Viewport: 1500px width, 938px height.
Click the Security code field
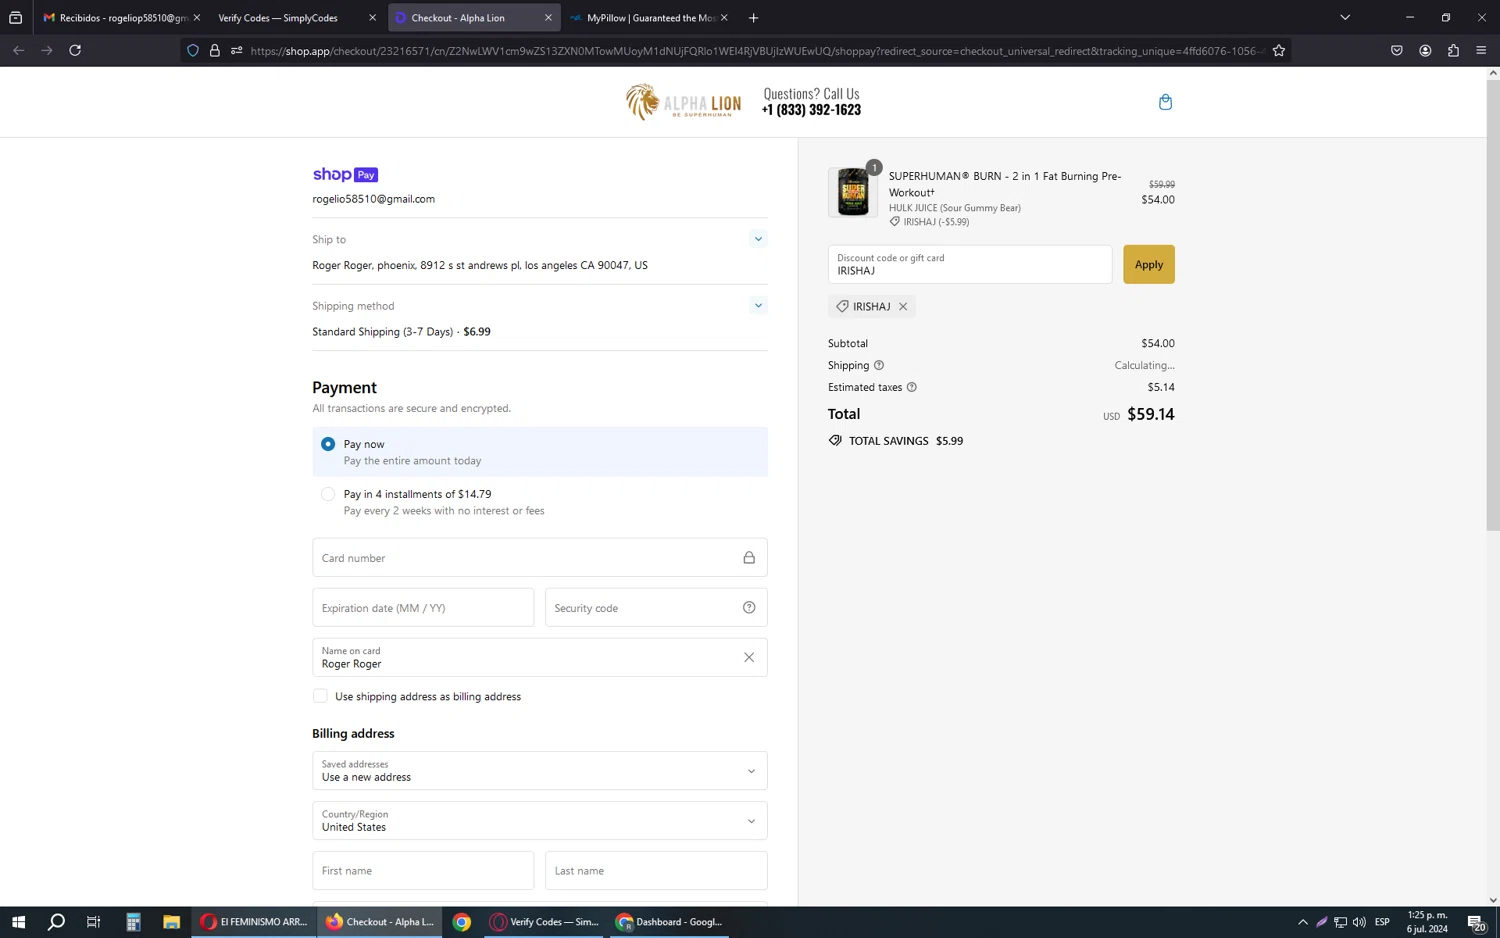tap(656, 608)
